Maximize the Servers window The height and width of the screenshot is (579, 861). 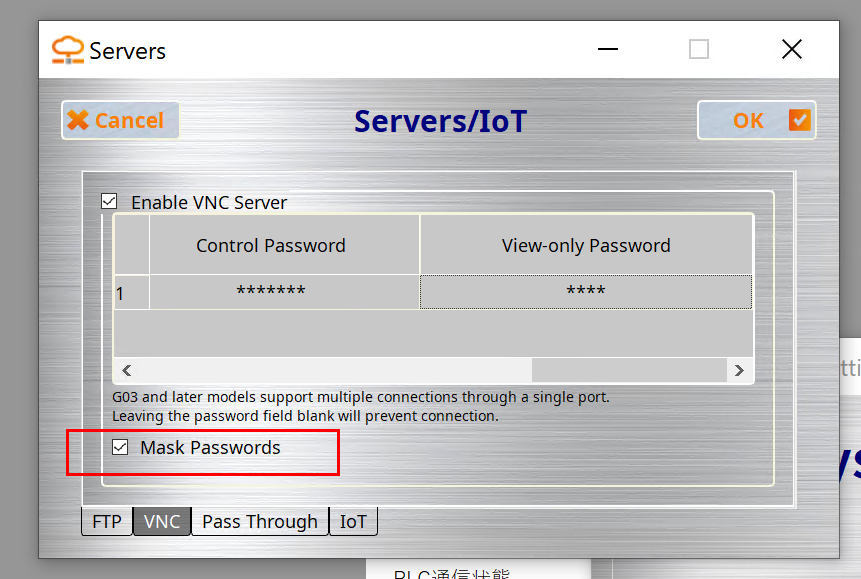699,50
